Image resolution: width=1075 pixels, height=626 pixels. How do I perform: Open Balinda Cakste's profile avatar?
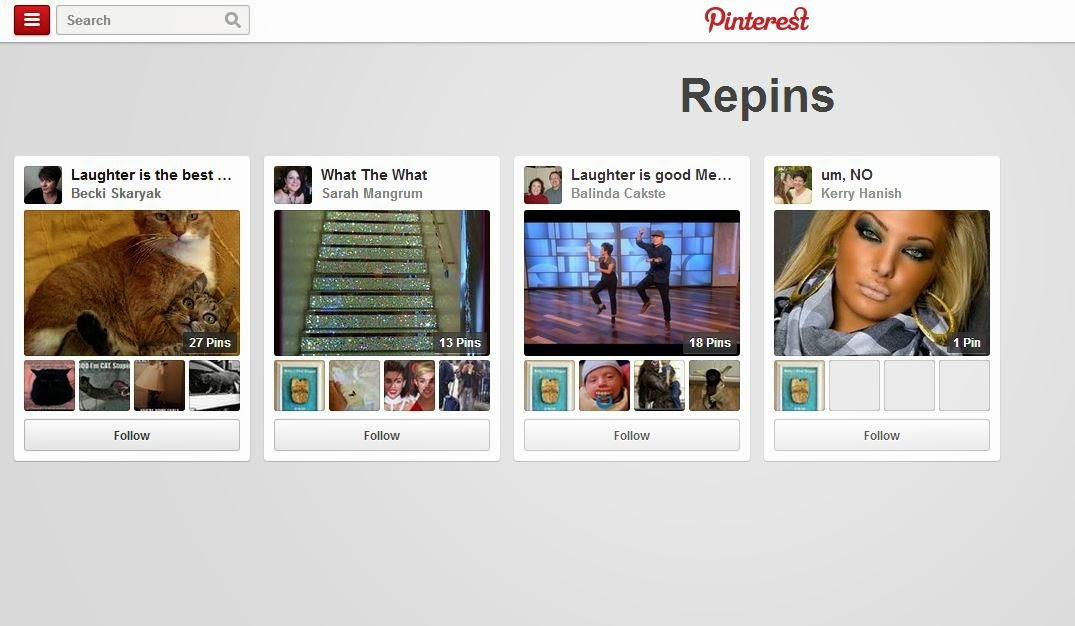pos(543,184)
